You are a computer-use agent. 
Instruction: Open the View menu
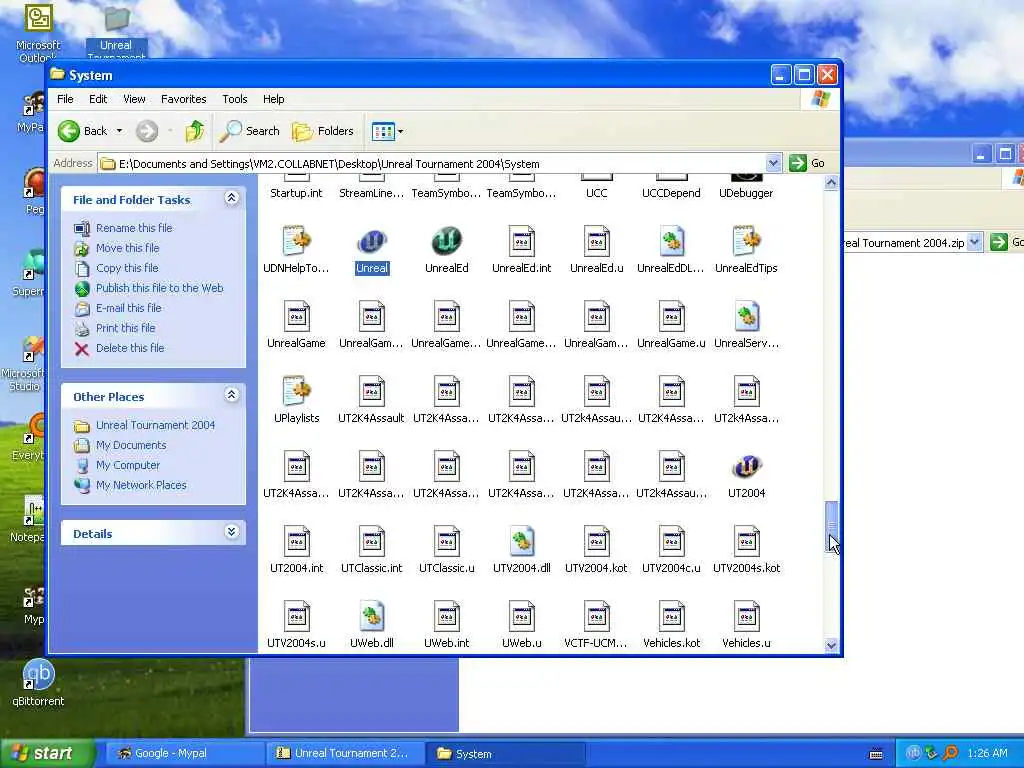[x=134, y=99]
